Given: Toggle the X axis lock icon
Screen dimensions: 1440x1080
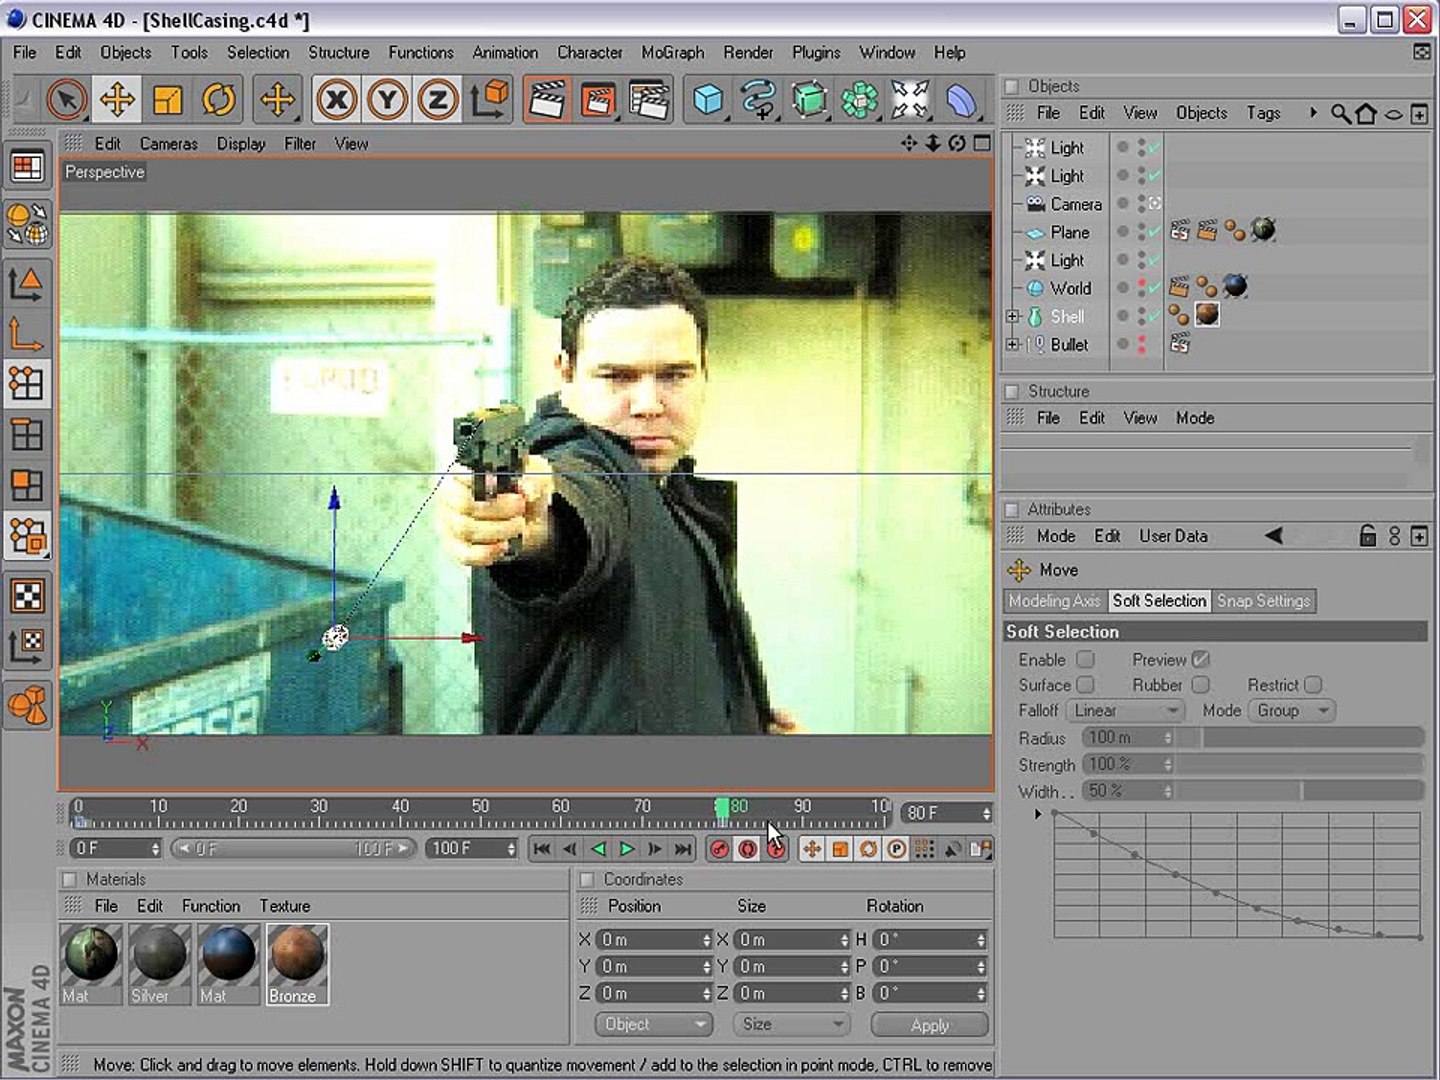Looking at the screenshot, I should (x=336, y=100).
